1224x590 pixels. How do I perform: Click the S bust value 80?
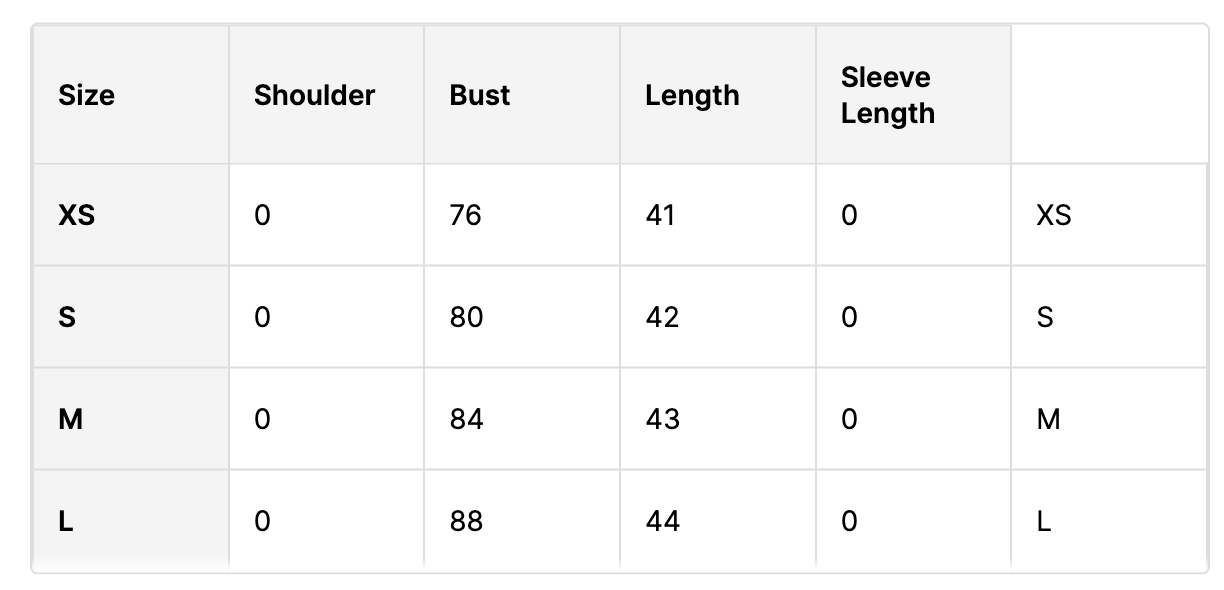click(466, 317)
